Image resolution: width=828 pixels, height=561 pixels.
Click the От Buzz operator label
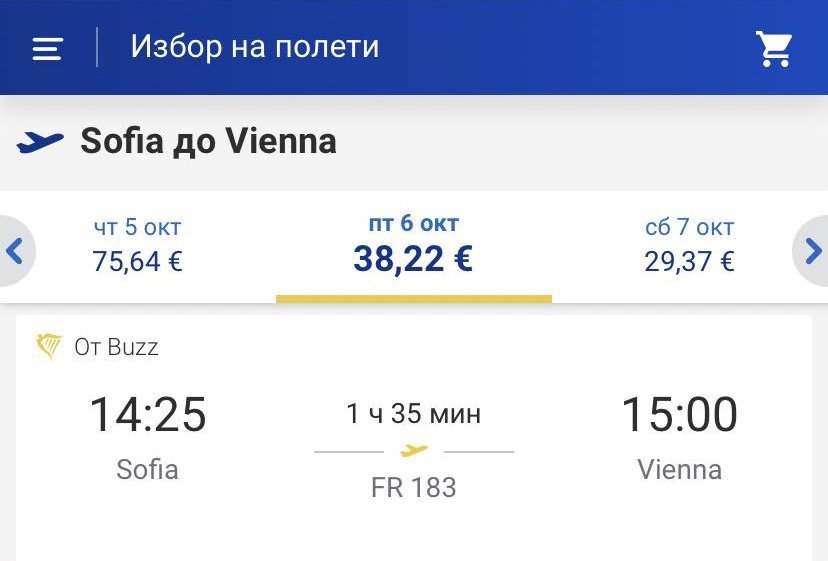tap(116, 347)
